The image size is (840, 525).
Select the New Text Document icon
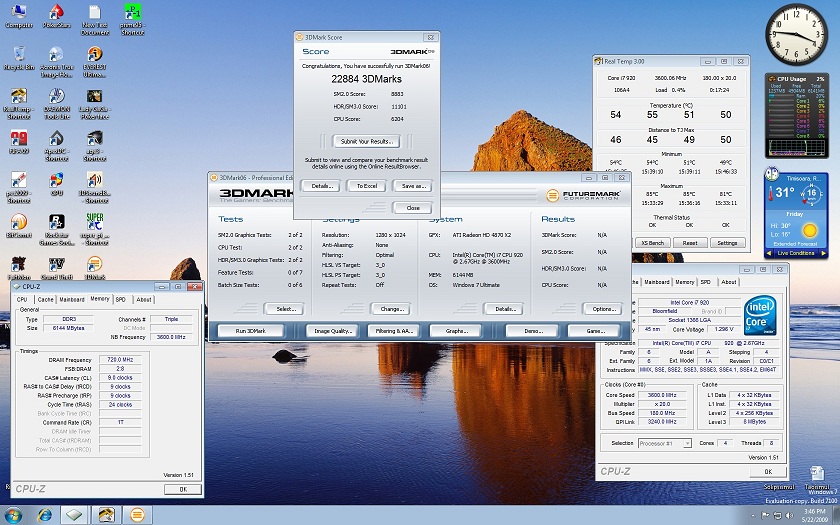95,20
